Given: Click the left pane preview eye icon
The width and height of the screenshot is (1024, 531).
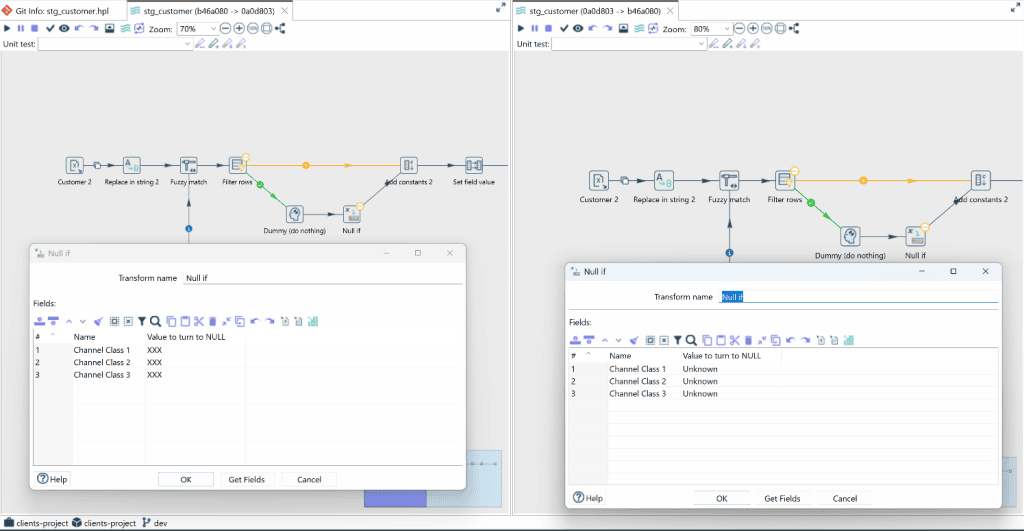Looking at the screenshot, I should click(64, 28).
